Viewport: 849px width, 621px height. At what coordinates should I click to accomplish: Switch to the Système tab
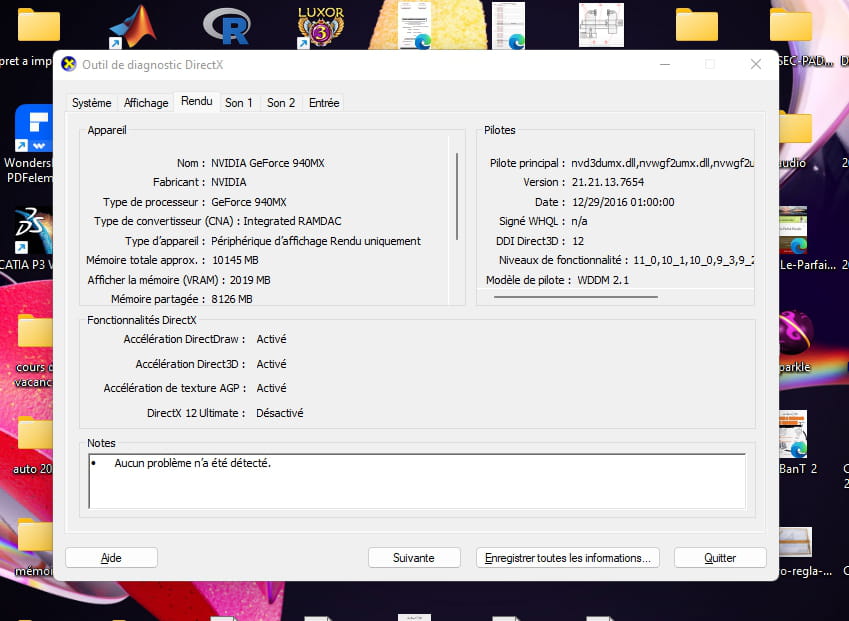92,103
